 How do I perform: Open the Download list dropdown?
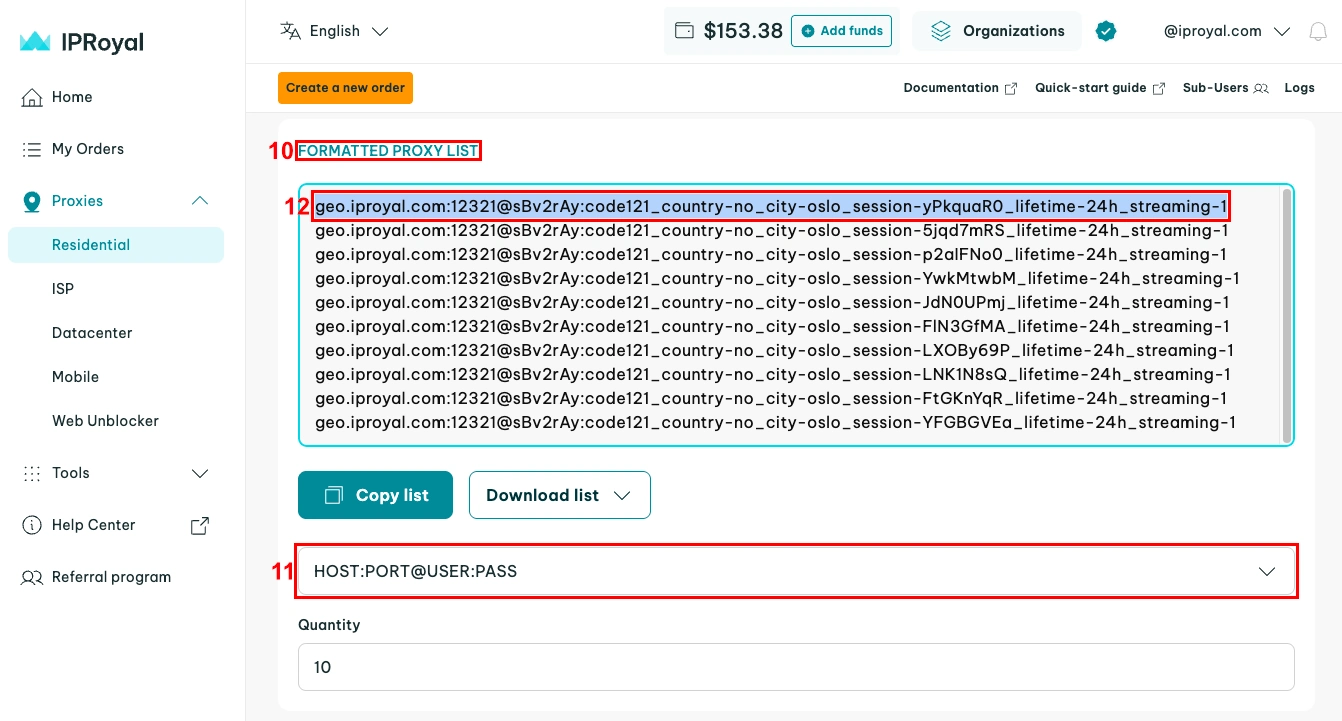coord(560,495)
